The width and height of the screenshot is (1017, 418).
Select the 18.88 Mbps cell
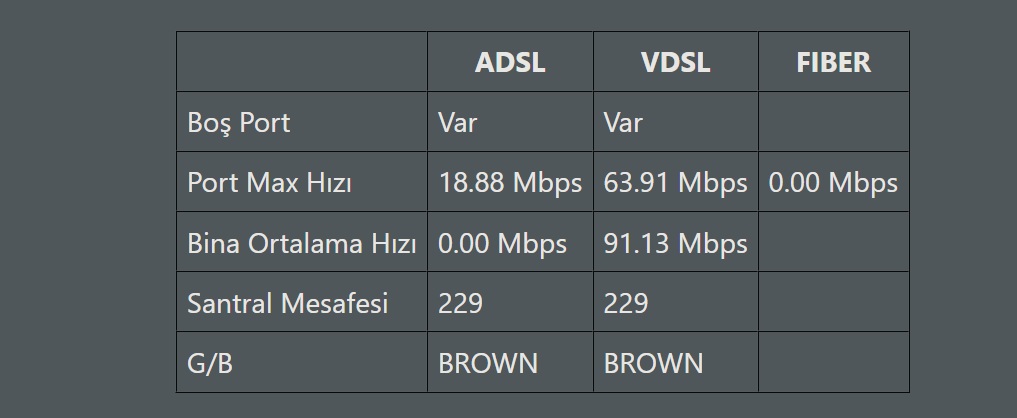[x=510, y=183]
